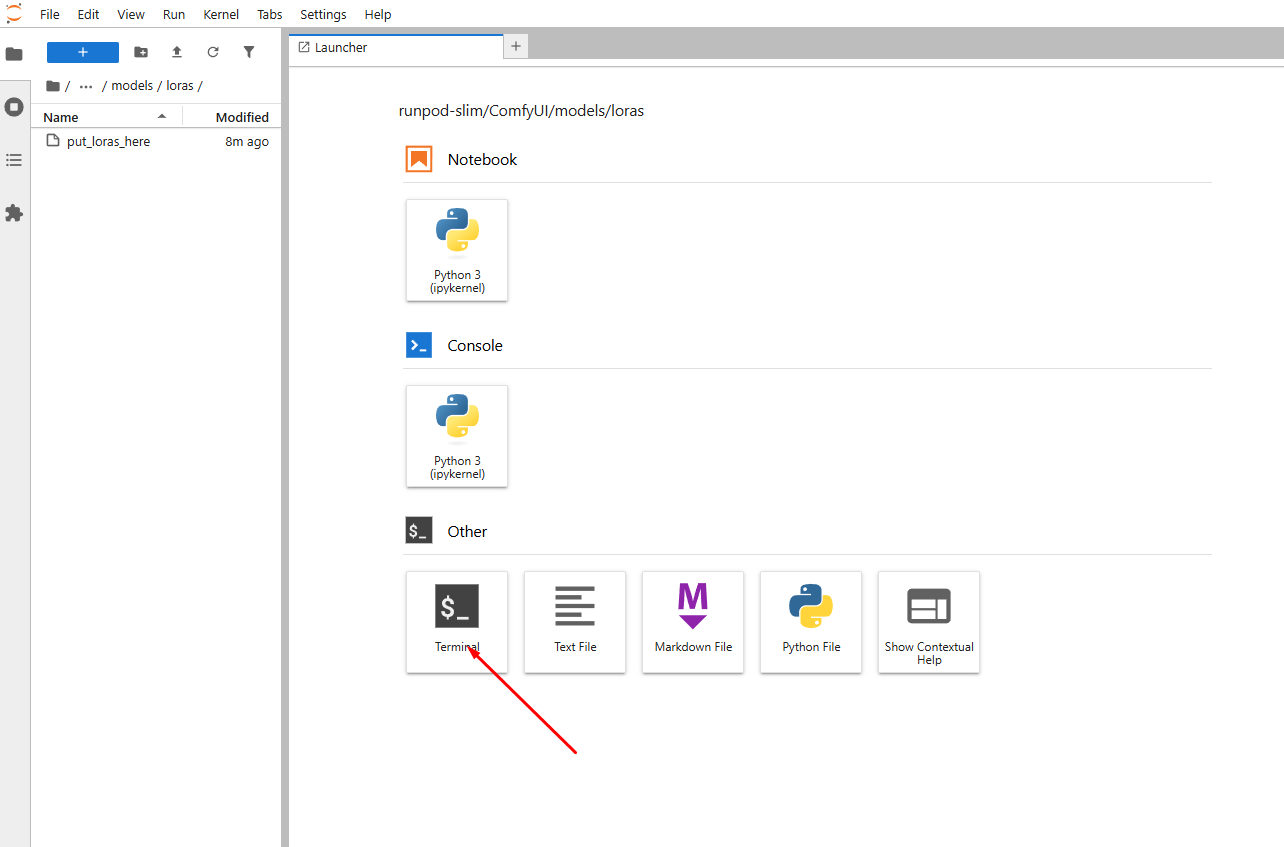Click the New Folder toolbar icon
This screenshot has width=1284, height=847.
point(141,52)
